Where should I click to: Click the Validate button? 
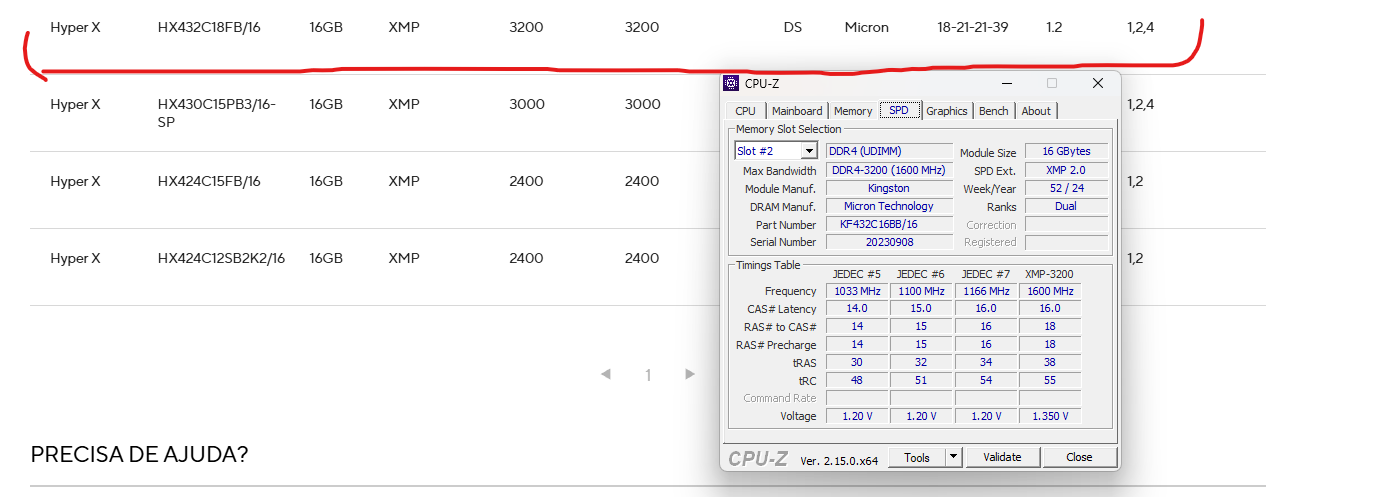tap(1002, 457)
